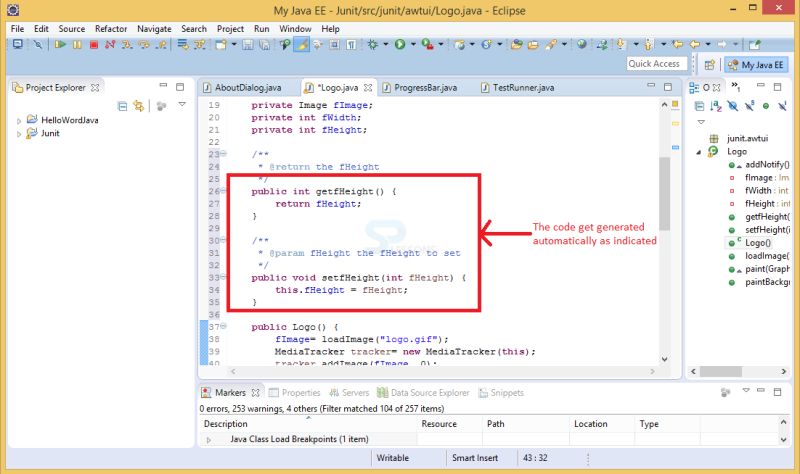Viewport: 800px width, 474px height.
Task: Click Collapse All in Project Explorer
Action: click(122, 106)
